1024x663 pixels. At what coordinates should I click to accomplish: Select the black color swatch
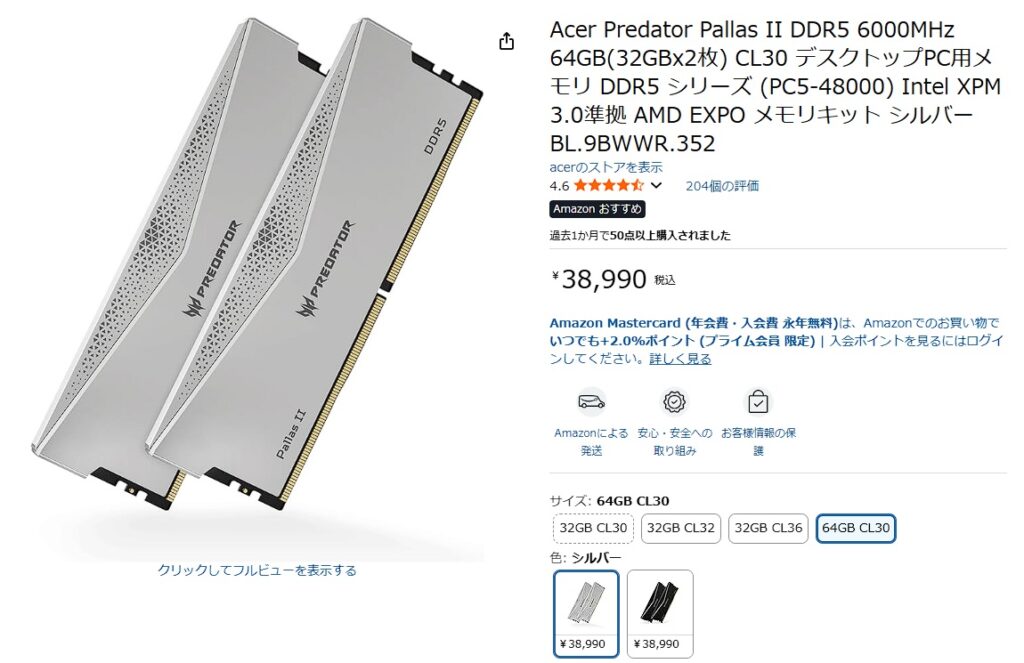(x=660, y=613)
